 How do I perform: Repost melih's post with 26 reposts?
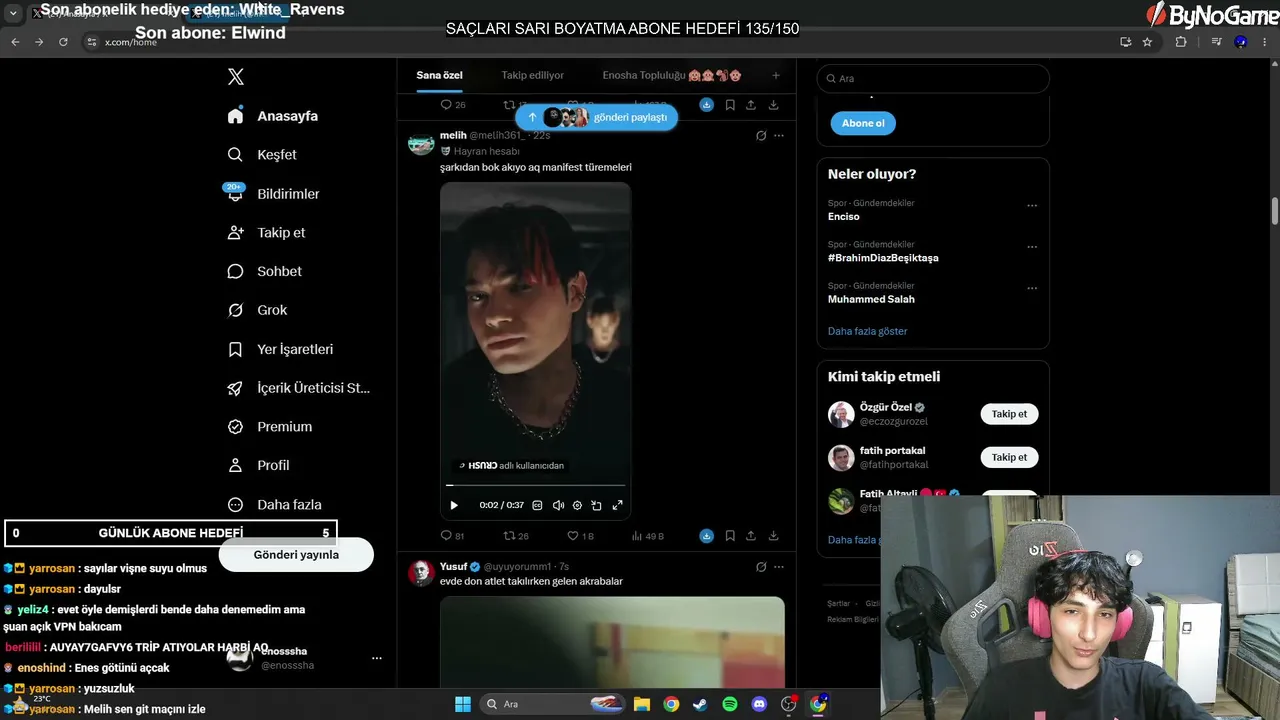(515, 536)
